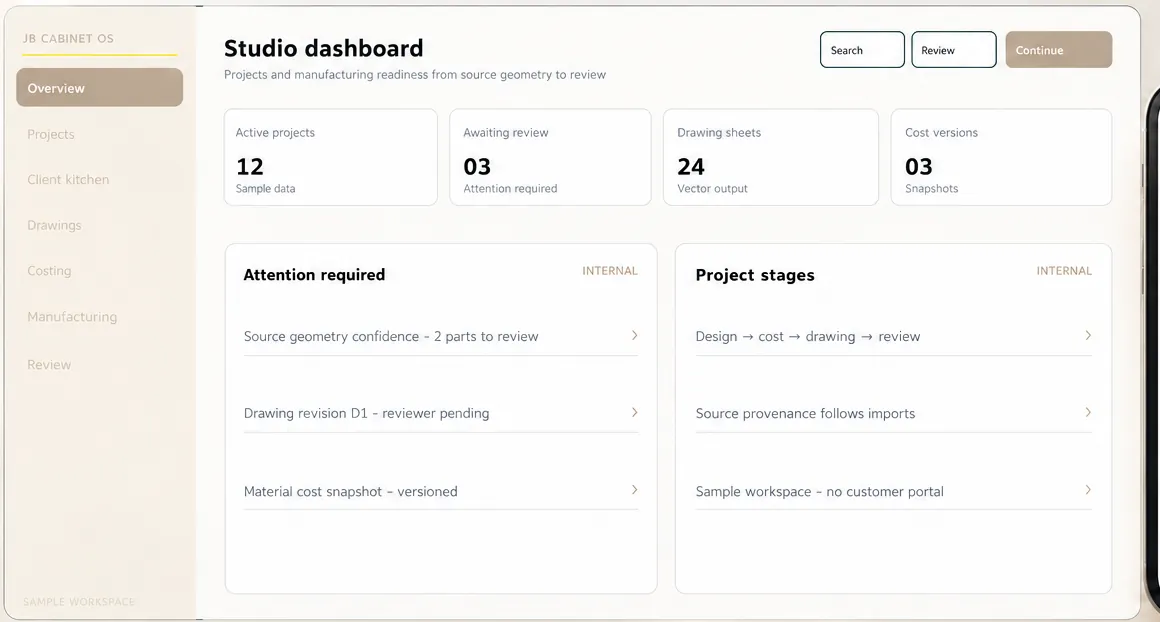Open the Active projects card showing 12
Viewport: 1160px width, 622px height.
coord(331,158)
